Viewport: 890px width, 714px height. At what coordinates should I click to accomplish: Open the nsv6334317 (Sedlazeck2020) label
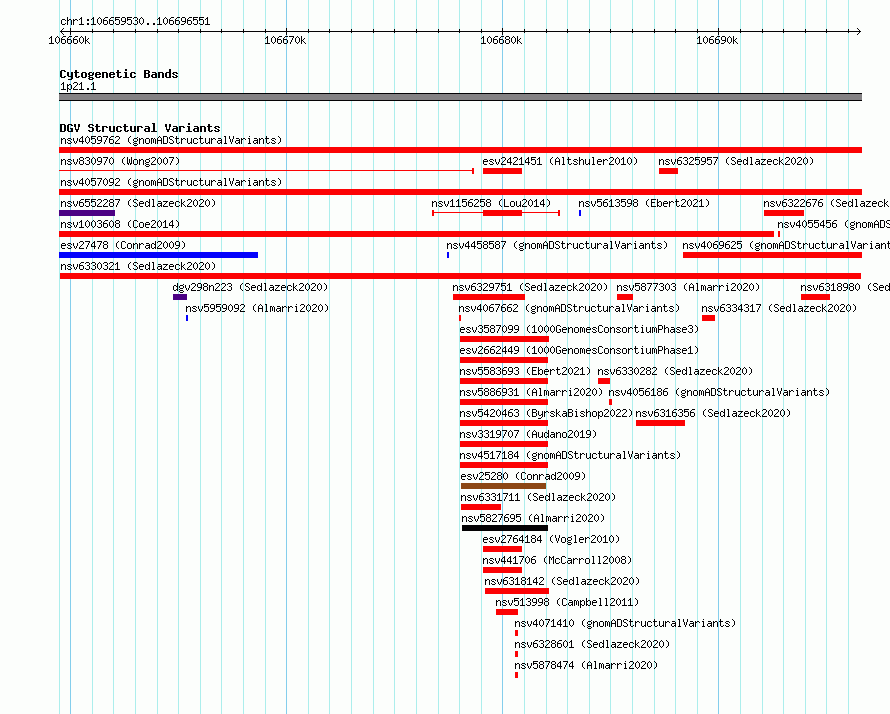tap(779, 308)
